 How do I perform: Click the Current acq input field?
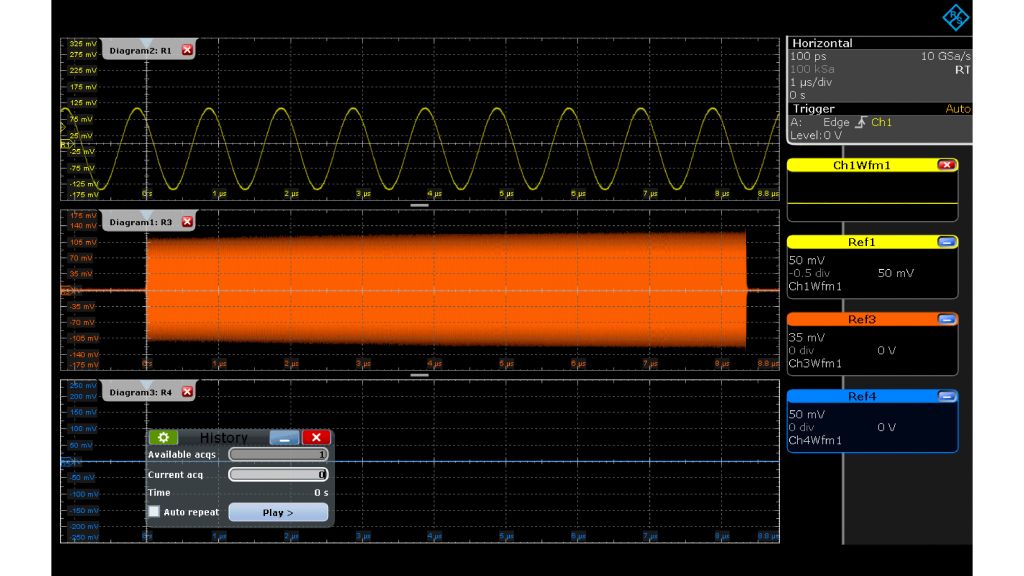coord(278,475)
